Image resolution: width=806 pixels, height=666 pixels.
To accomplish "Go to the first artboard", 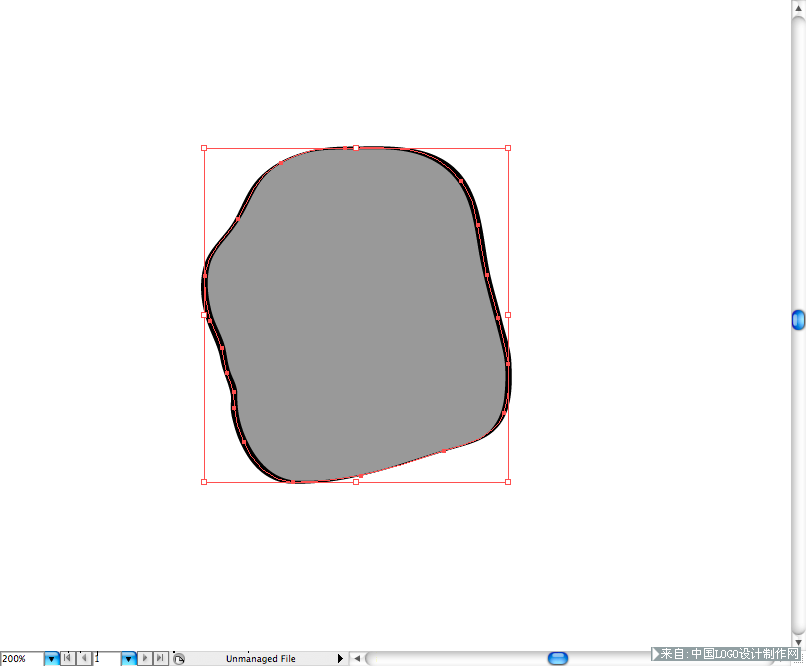I will pyautogui.click(x=67, y=658).
